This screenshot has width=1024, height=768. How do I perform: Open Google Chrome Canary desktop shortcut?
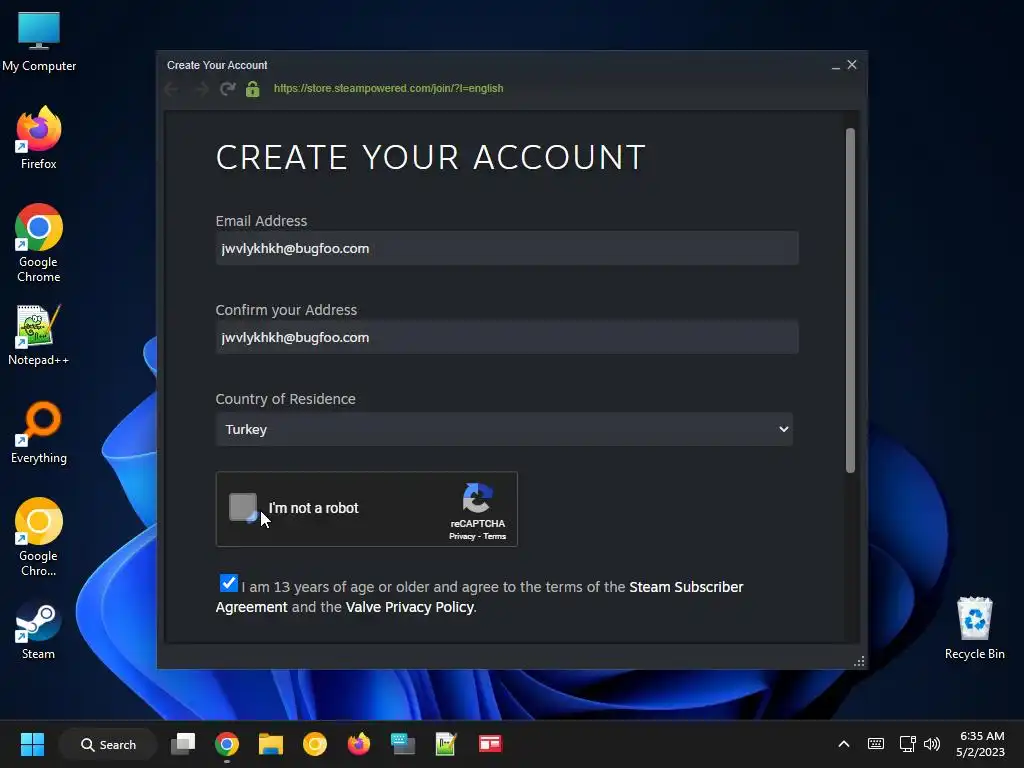[x=39, y=537]
